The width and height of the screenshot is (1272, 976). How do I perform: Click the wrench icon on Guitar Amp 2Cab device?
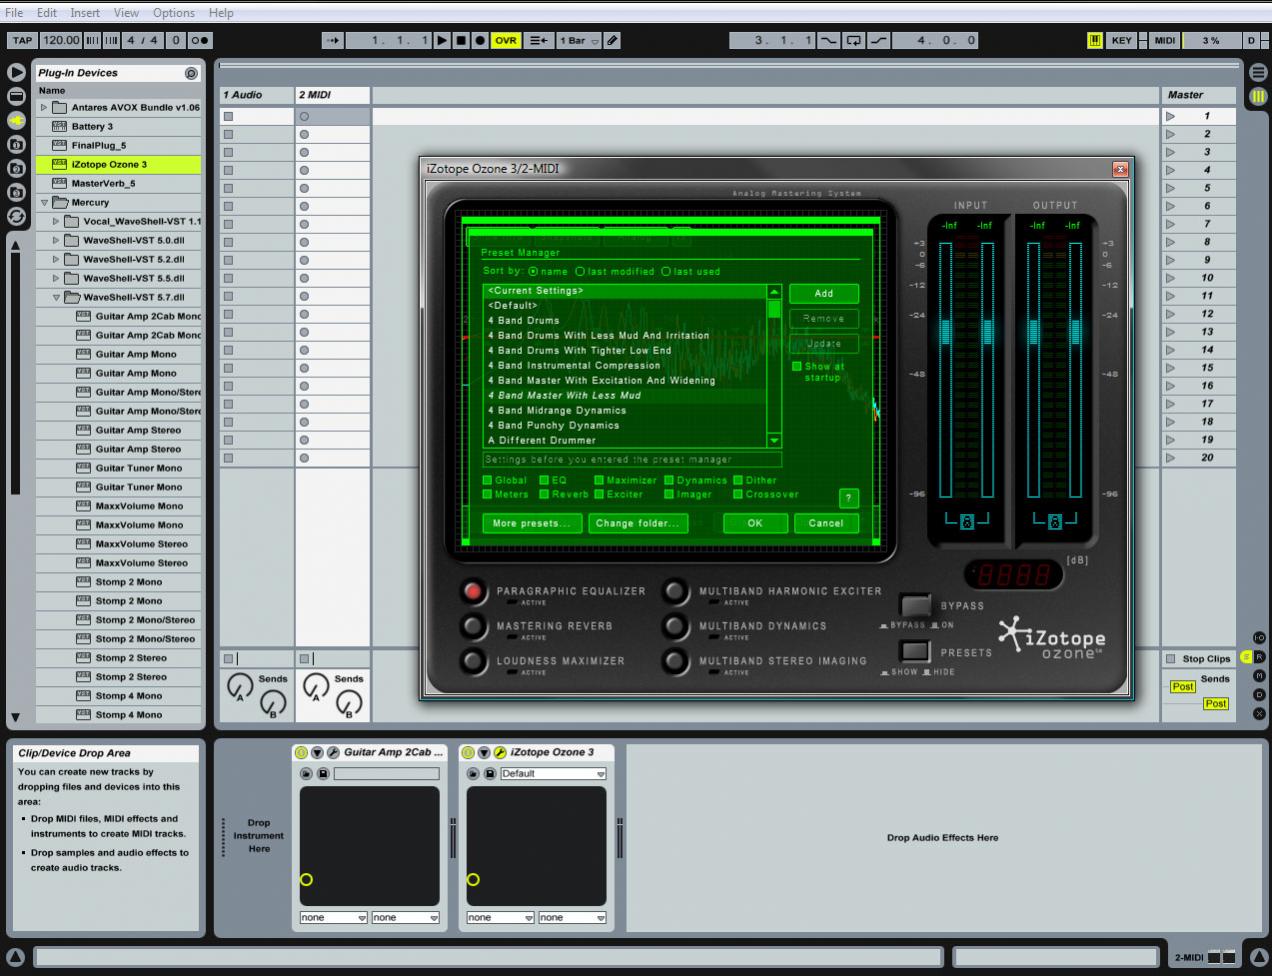[333, 752]
